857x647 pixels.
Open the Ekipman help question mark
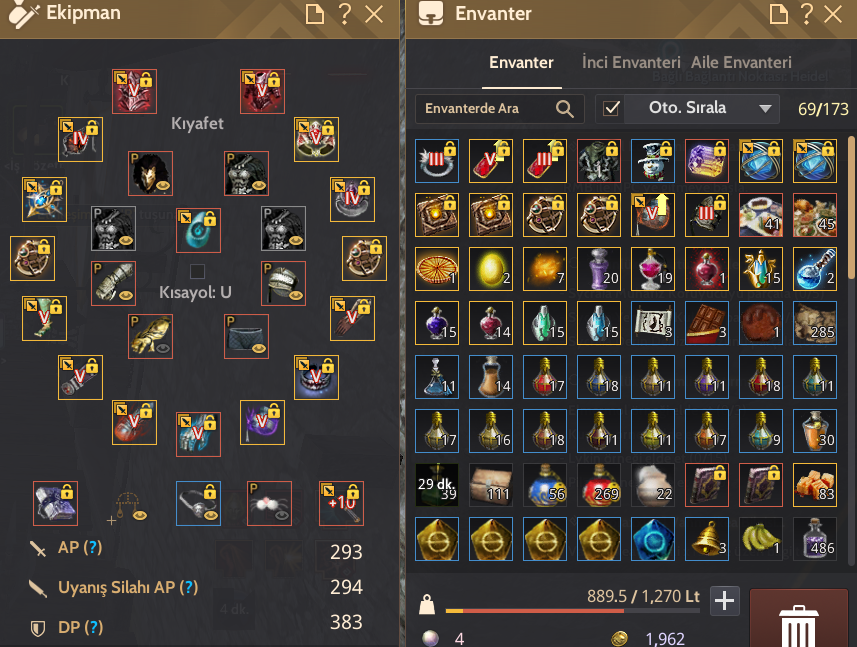[344, 14]
